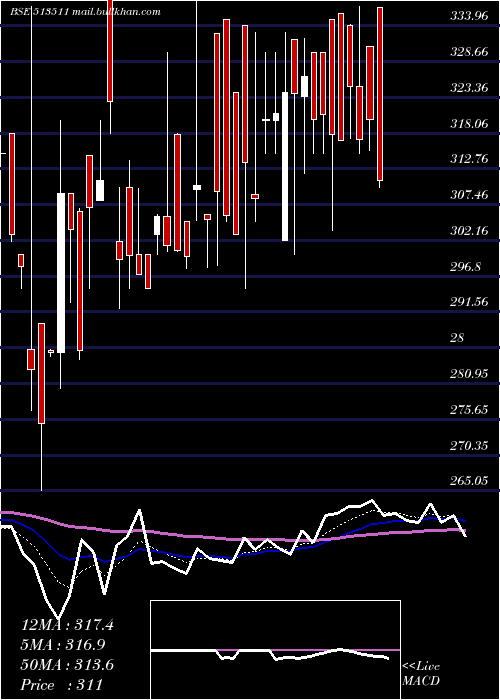The image size is (500, 700).
Task: Click the 12MA : 317.4 readout
Action: pos(67,625)
